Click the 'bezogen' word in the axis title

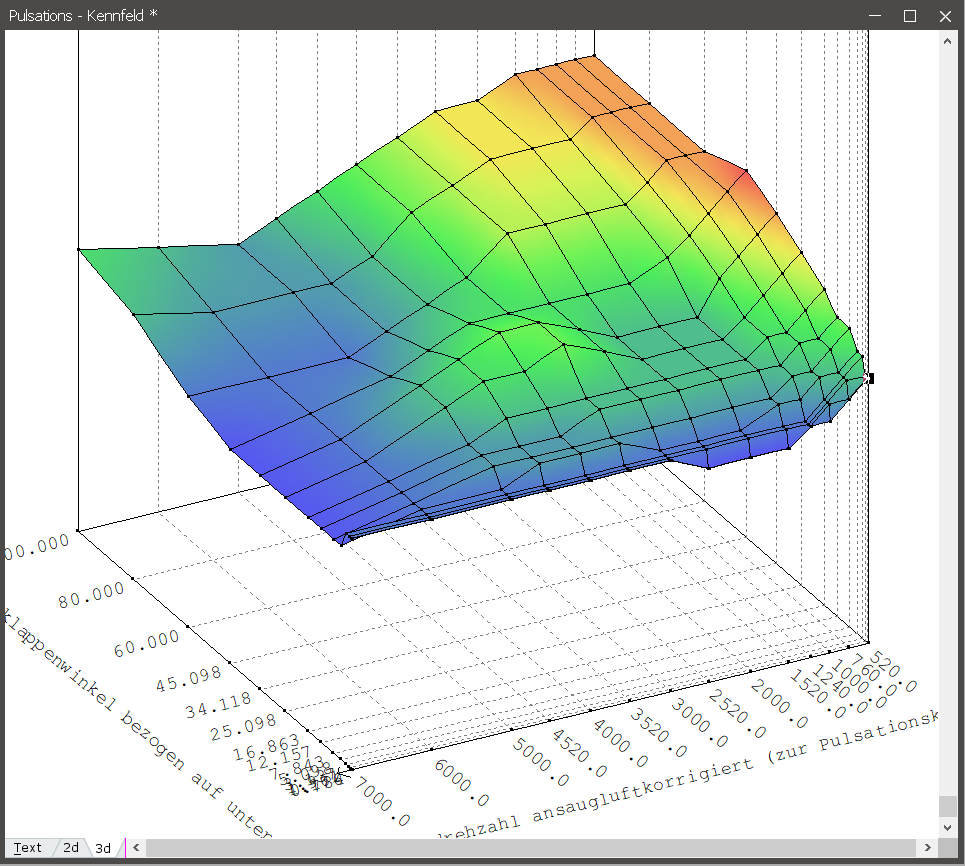tap(153, 740)
